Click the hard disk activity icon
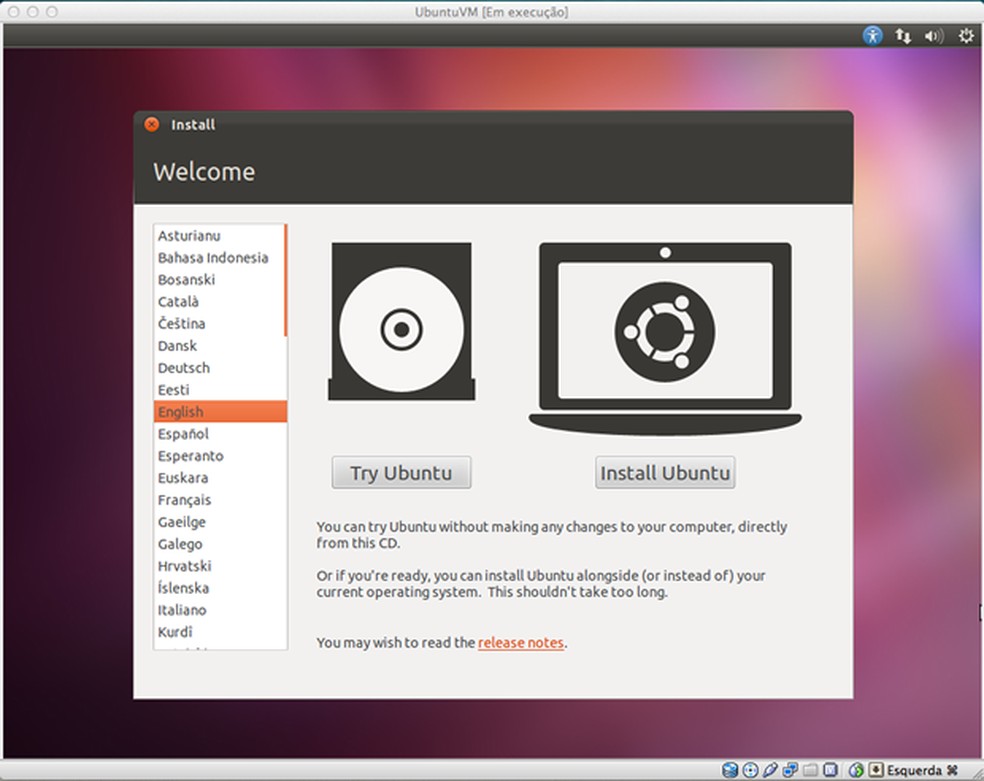984x781 pixels. (x=730, y=770)
